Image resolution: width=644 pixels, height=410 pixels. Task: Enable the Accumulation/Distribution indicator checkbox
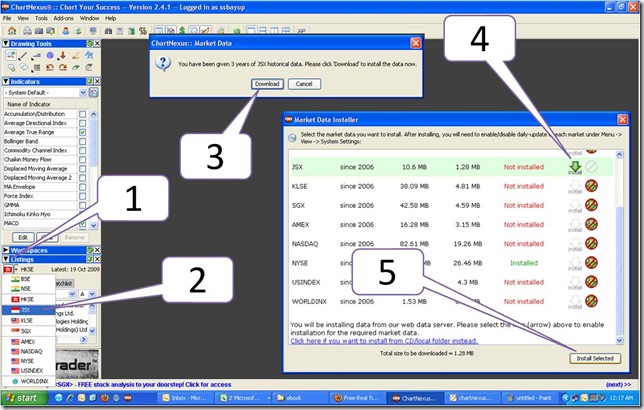[x=83, y=114]
